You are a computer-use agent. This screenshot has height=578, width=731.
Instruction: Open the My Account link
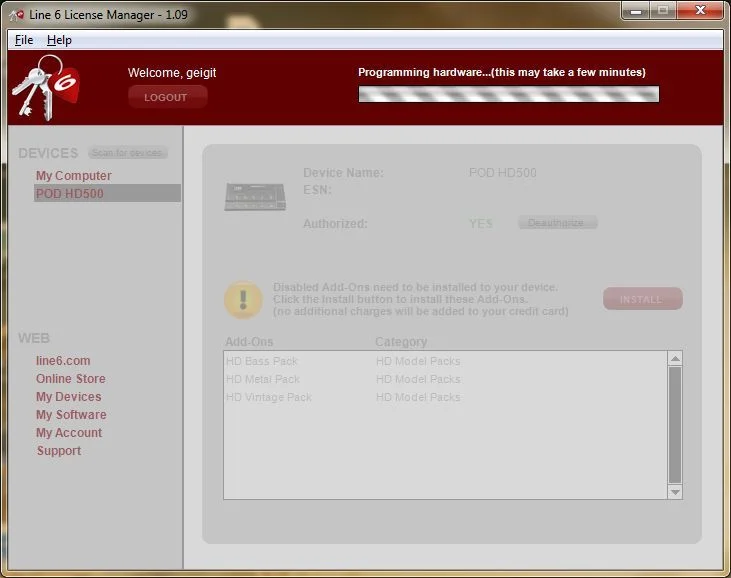click(69, 433)
